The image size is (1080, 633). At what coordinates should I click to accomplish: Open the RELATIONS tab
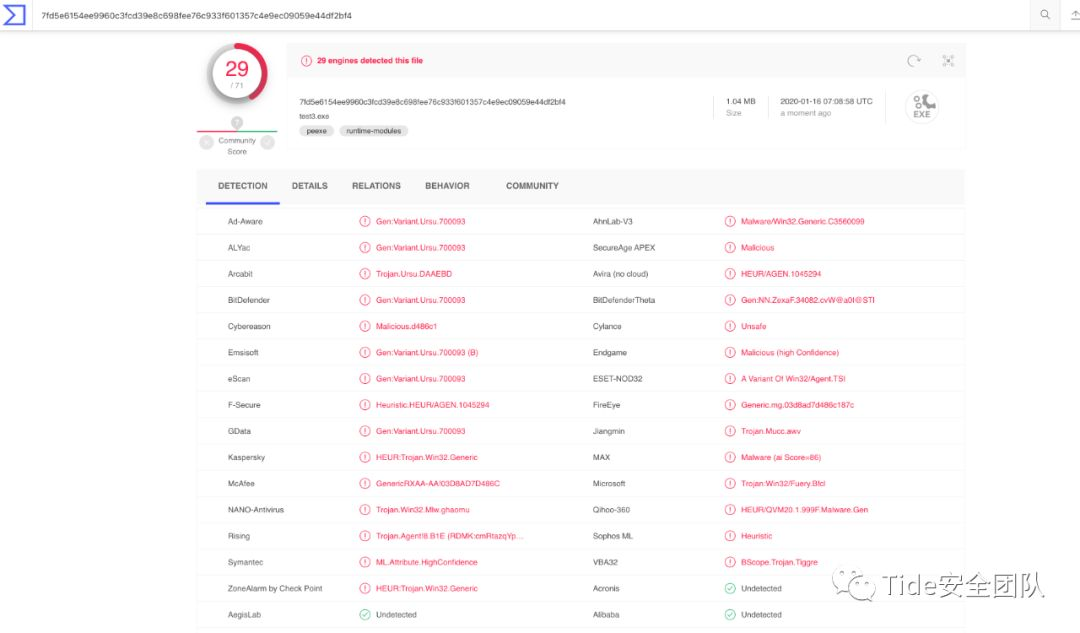pos(376,186)
